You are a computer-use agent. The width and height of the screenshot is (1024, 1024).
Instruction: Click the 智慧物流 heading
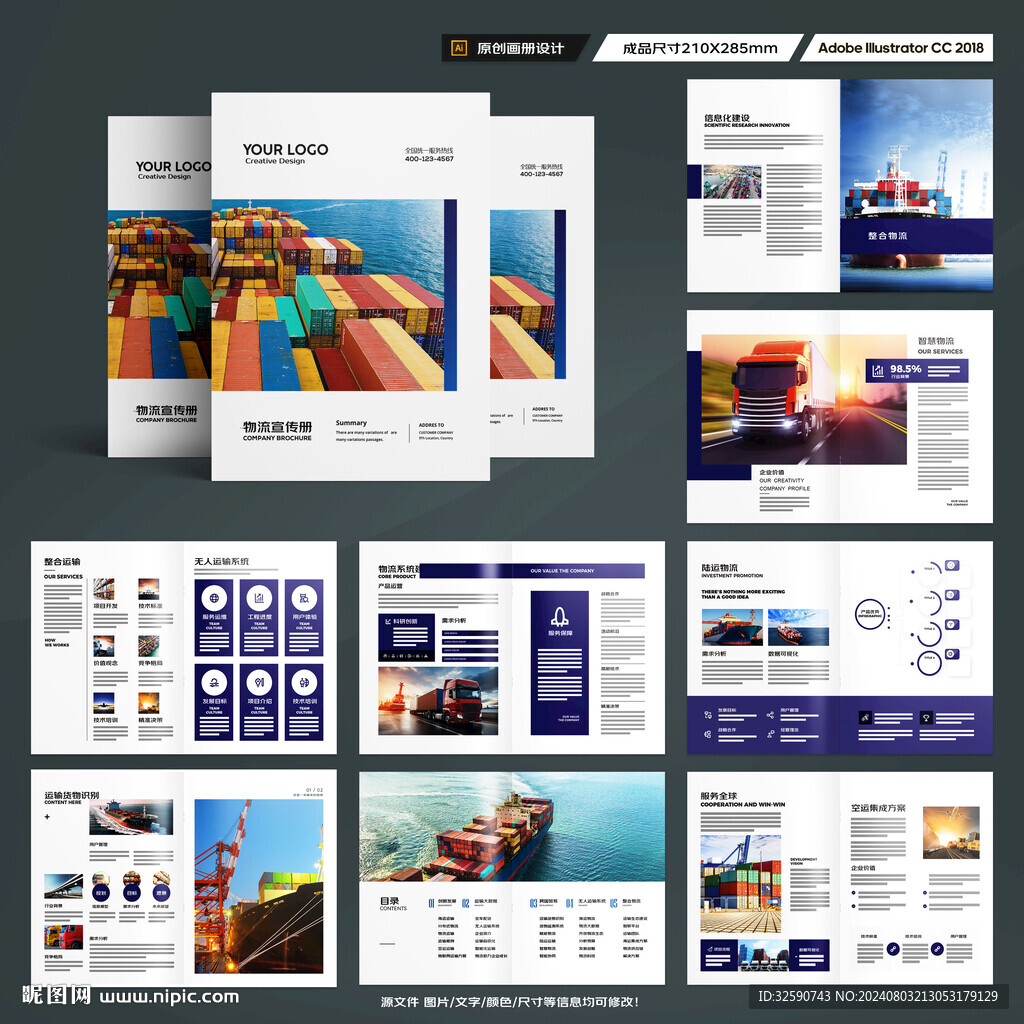click(936, 341)
